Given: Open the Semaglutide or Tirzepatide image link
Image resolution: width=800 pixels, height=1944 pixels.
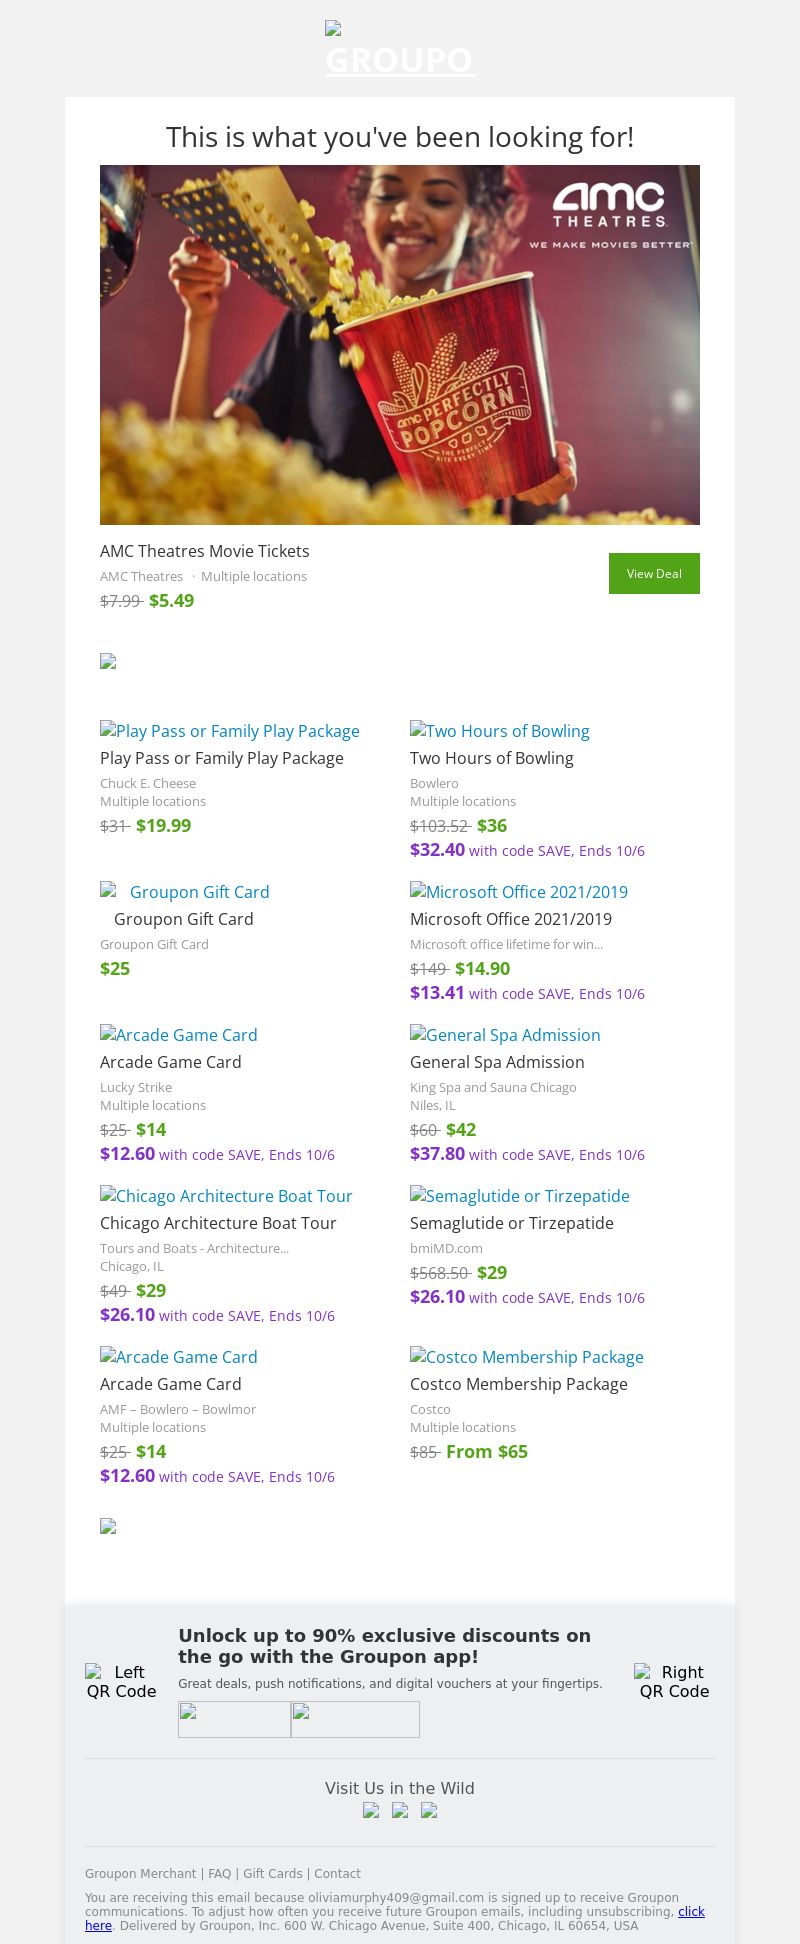Looking at the screenshot, I should click(x=520, y=1196).
